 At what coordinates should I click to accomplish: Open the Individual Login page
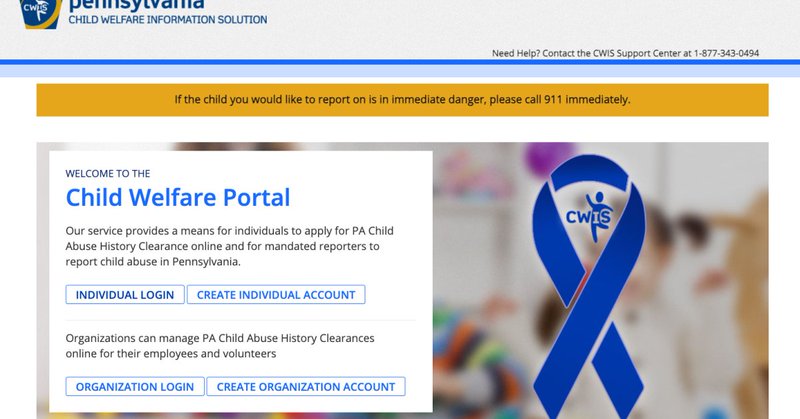(x=125, y=294)
